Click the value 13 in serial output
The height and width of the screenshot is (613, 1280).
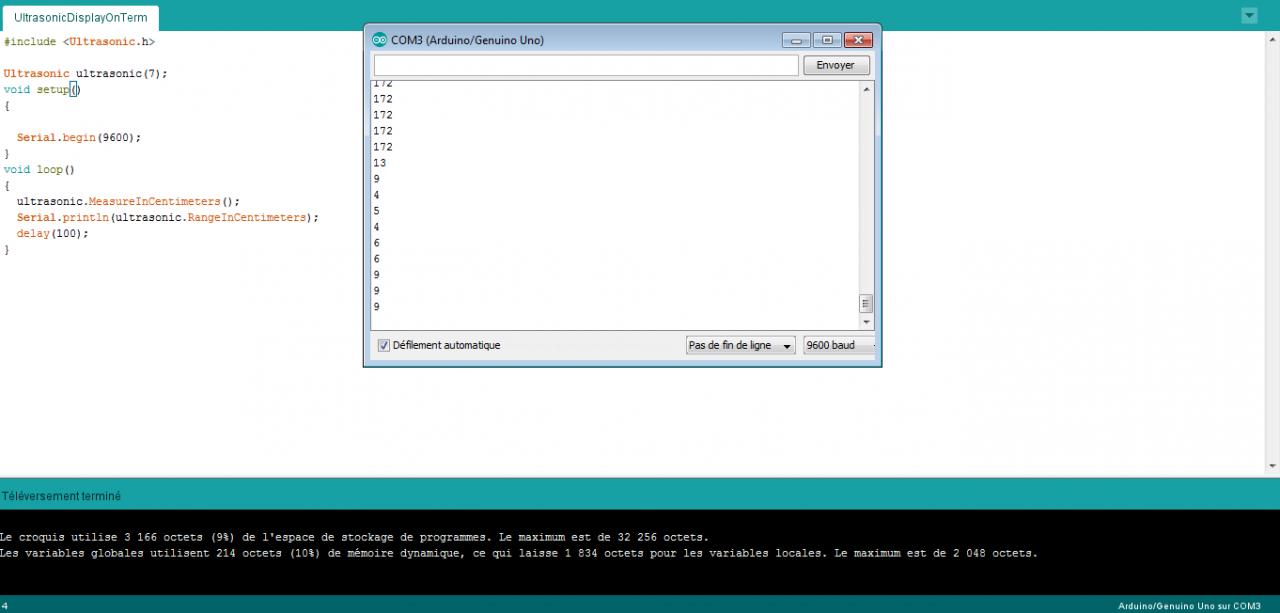379,163
